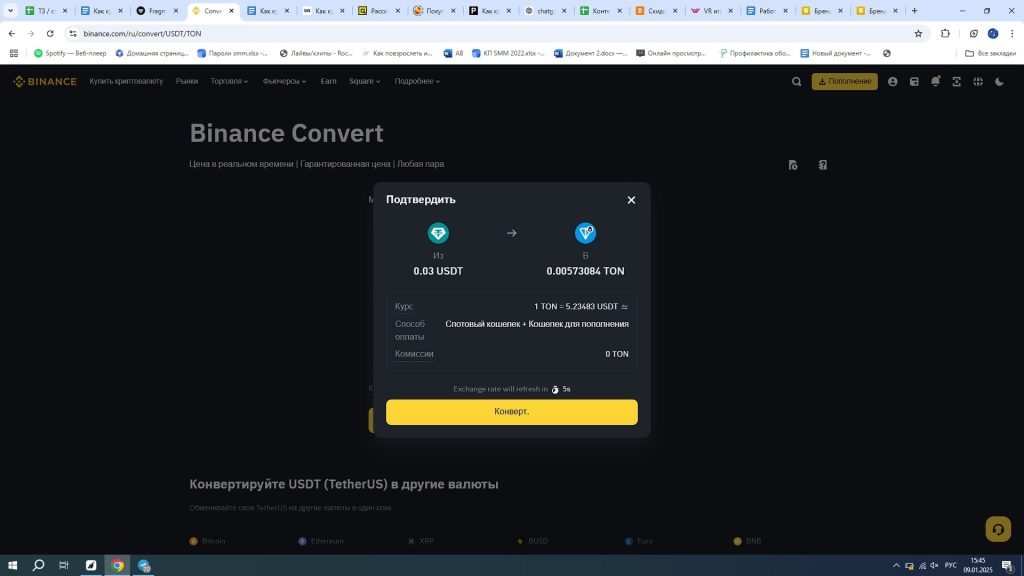Open the browser extensions puzzle icon
The width and height of the screenshot is (1024, 576).
945,33
